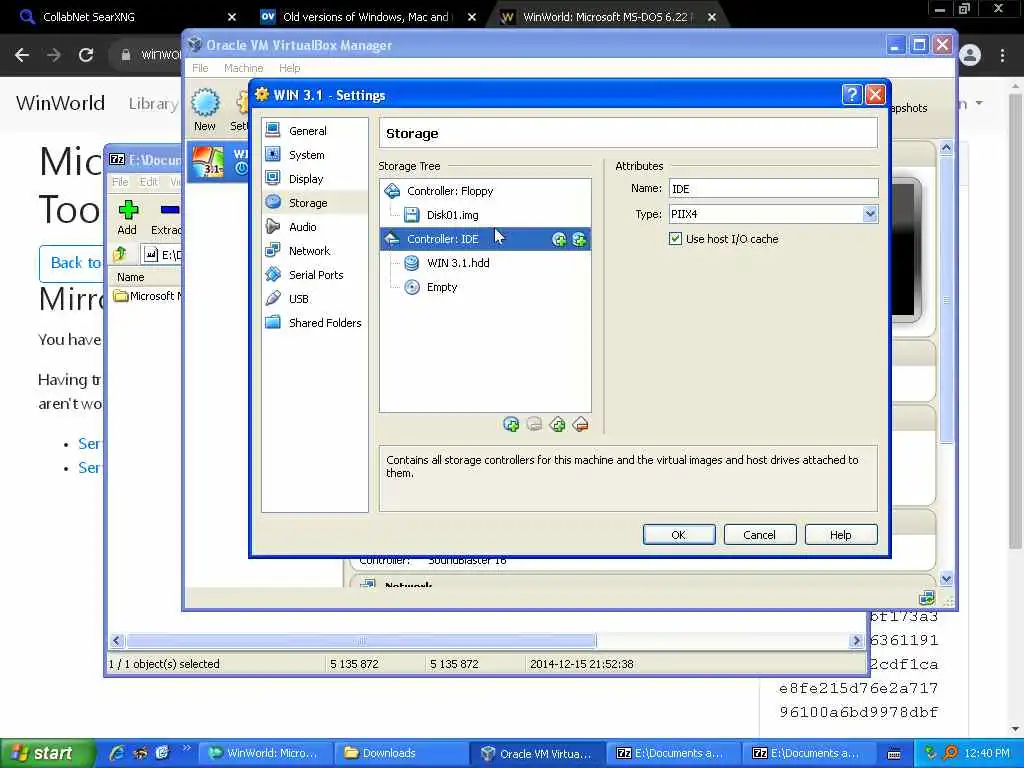Click Name column header in 7-Zip
The width and height of the screenshot is (1024, 768).
131,277
